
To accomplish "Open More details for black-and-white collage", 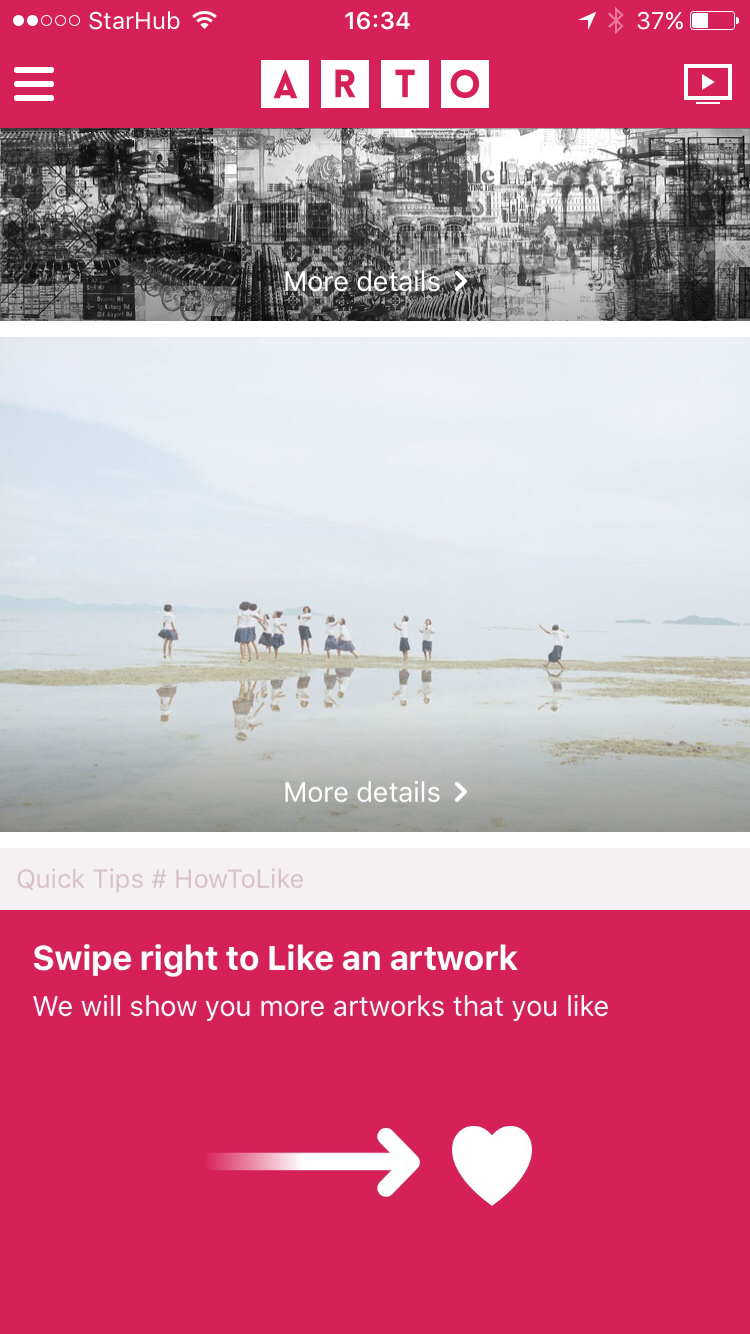I will [x=375, y=282].
